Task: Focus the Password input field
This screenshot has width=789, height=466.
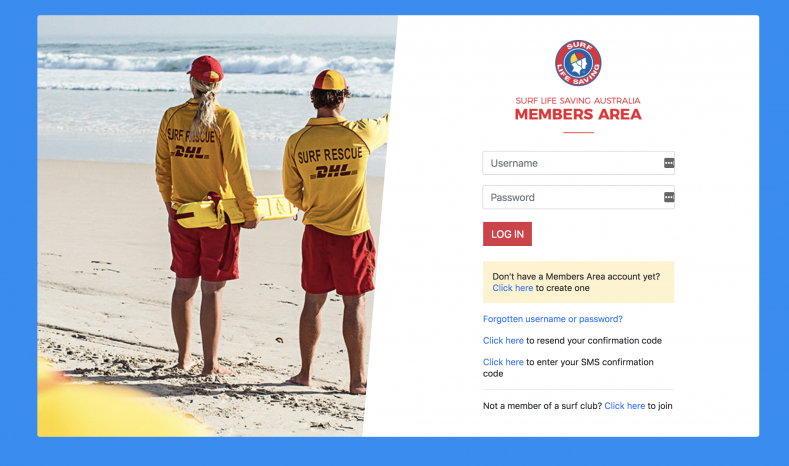Action: tap(578, 197)
